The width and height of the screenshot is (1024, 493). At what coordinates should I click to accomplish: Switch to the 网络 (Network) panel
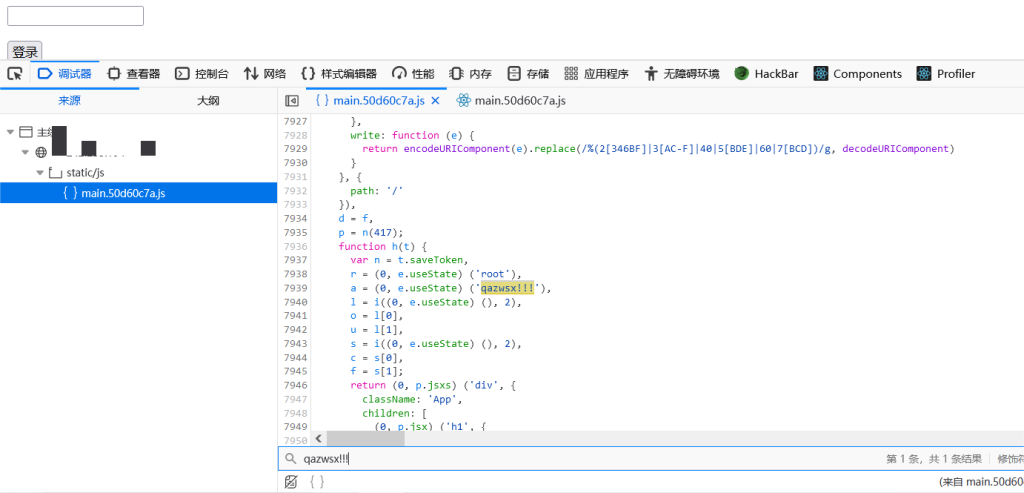(265, 73)
